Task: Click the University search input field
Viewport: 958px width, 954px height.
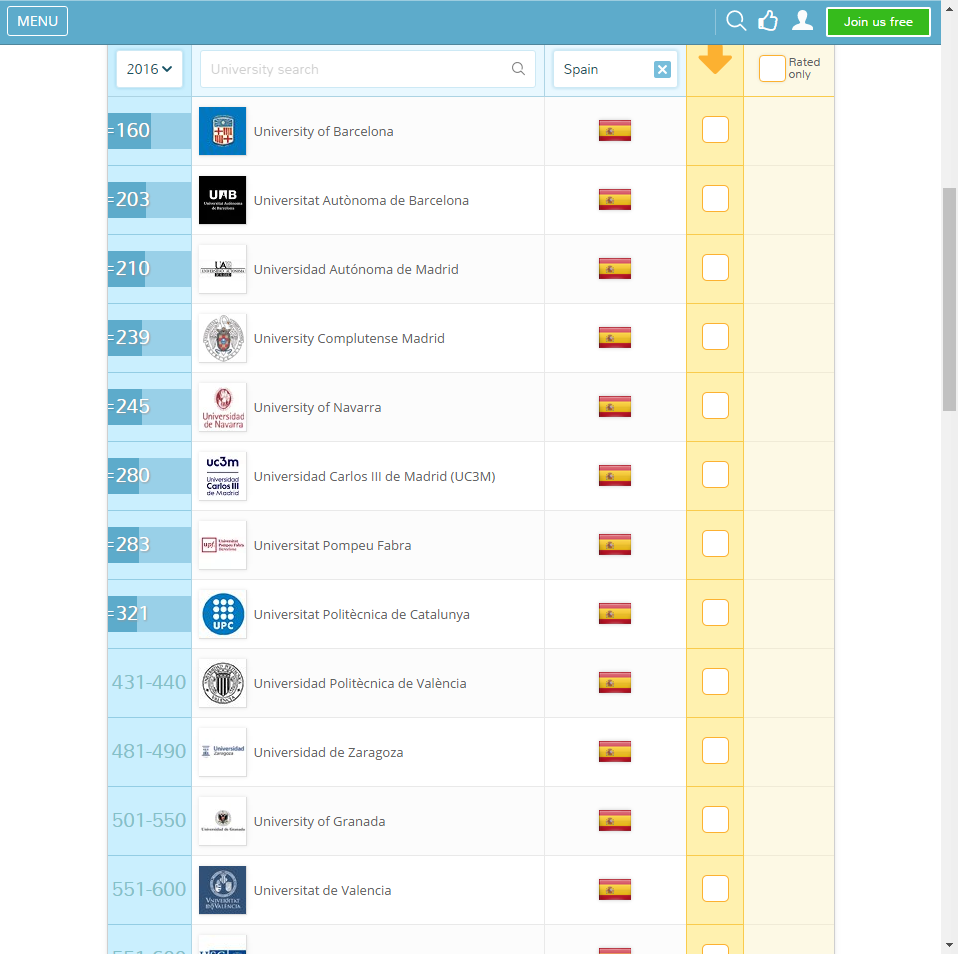Action: tap(368, 69)
